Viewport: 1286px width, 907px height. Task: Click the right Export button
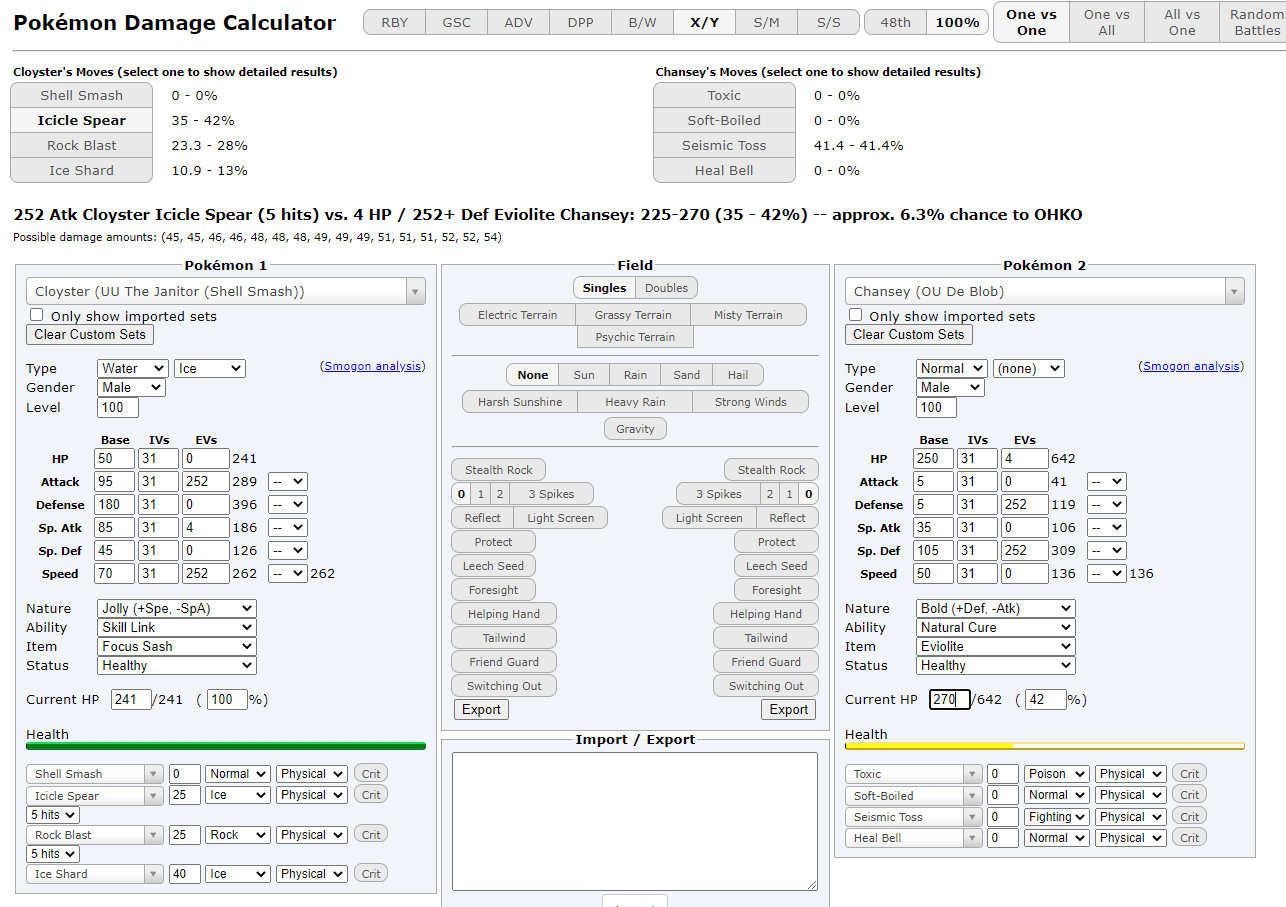click(x=789, y=709)
